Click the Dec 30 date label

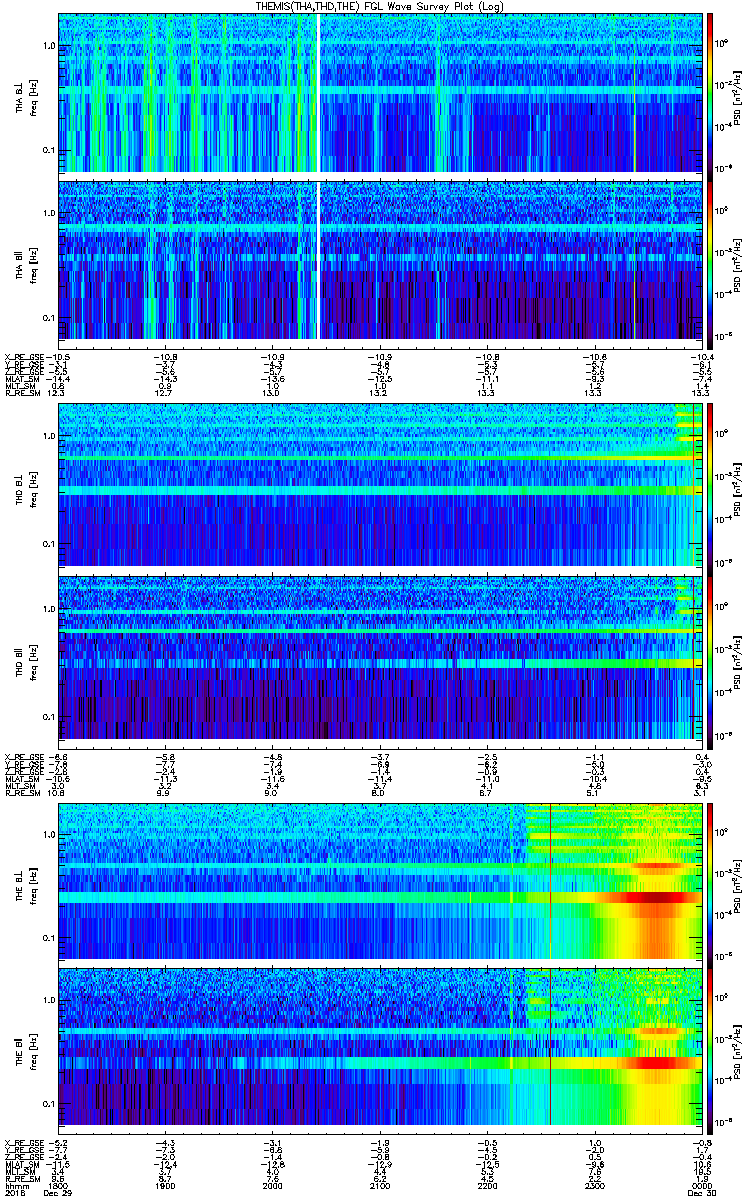(700, 1193)
